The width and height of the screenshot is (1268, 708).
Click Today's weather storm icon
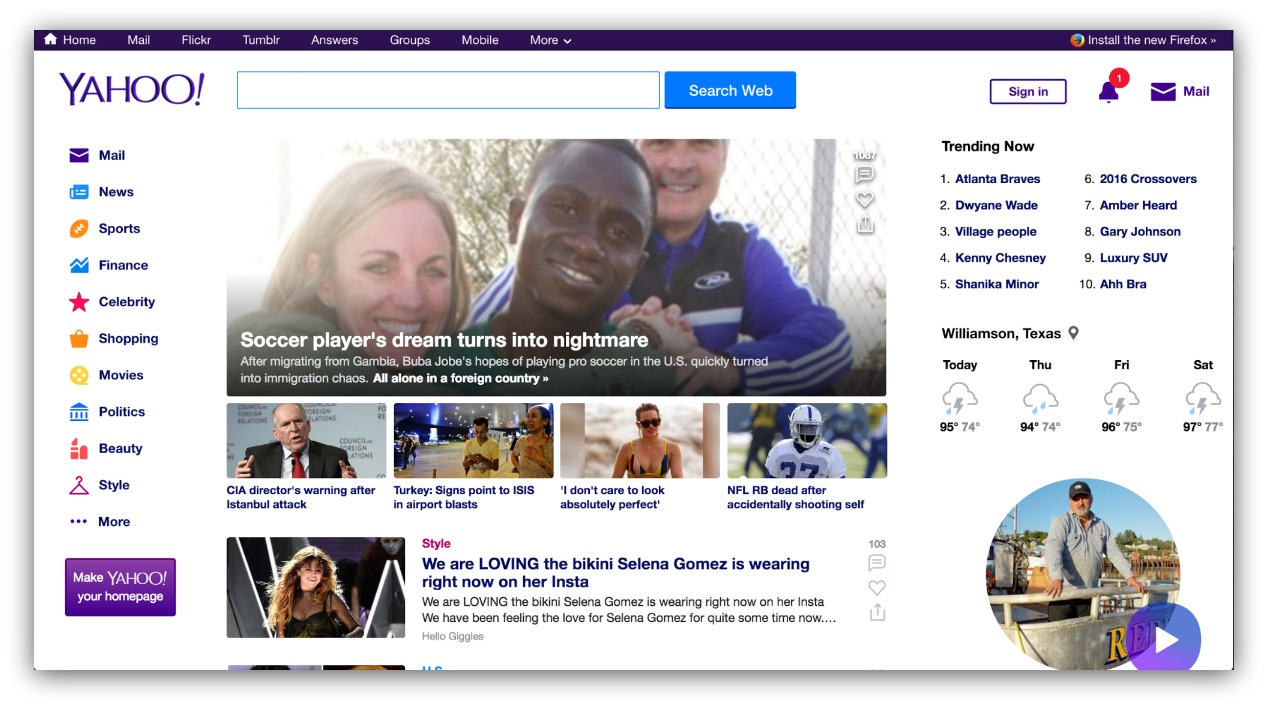(x=960, y=398)
